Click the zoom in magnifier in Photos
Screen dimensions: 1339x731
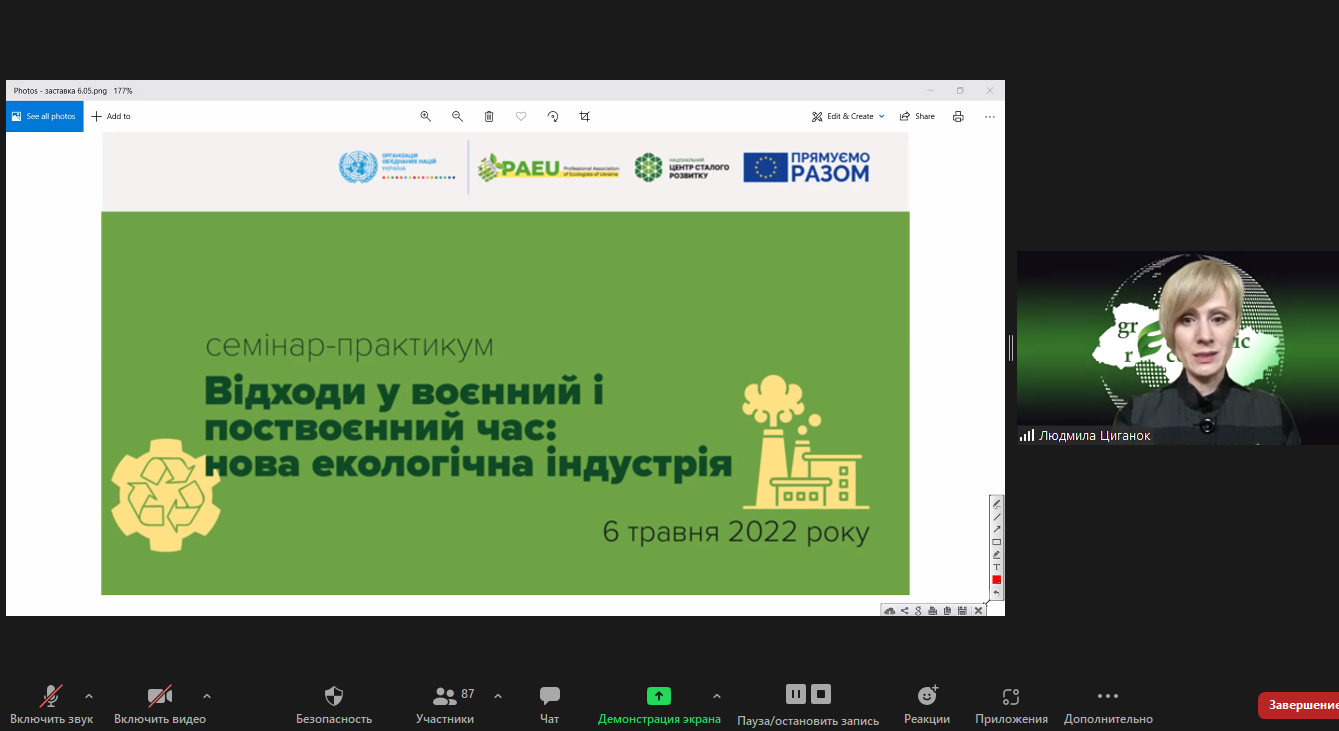click(425, 116)
